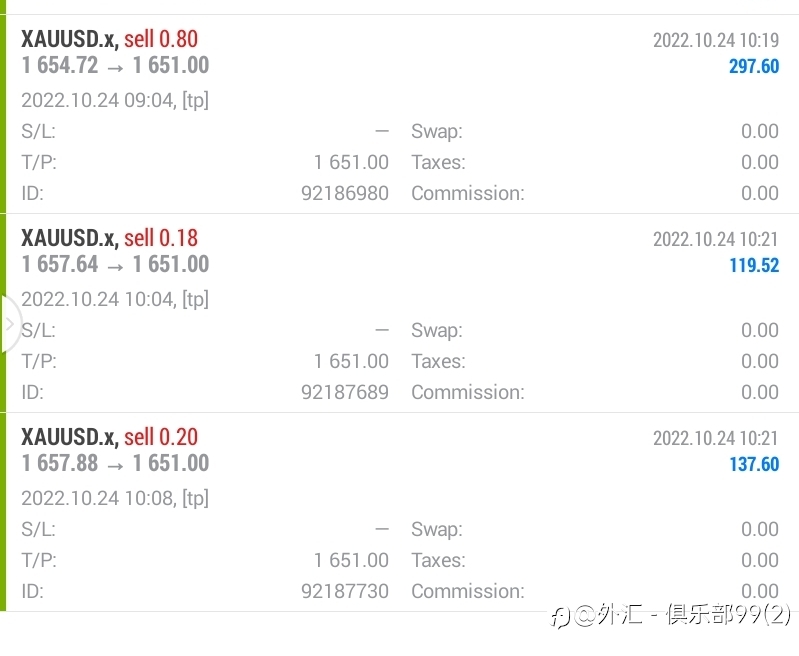Expand the side drawer chevron handle
Viewport: 799px width, 656px height.
pyautogui.click(x=10, y=324)
